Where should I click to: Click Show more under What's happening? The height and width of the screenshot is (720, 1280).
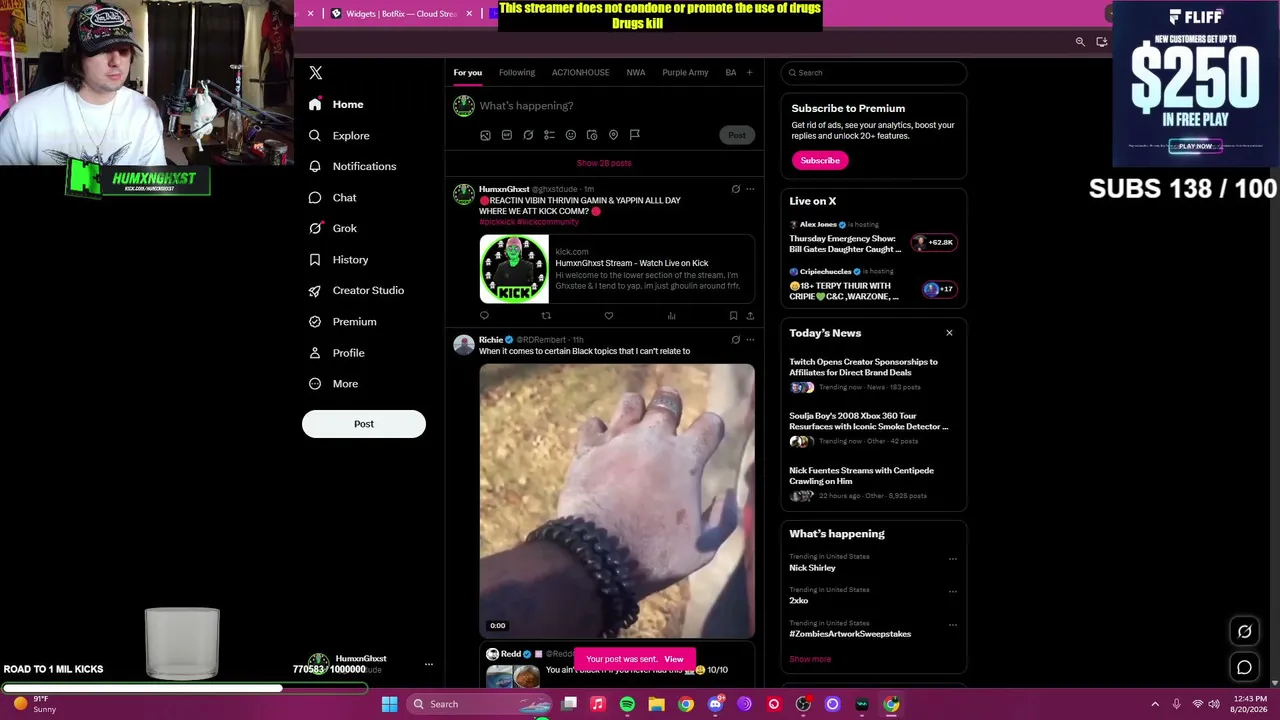[810, 660]
